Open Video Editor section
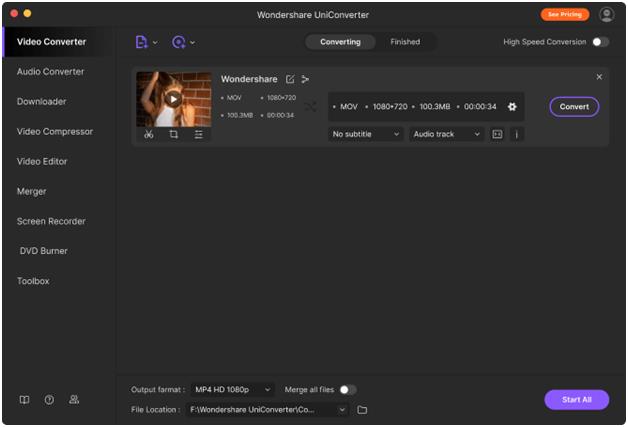The height and width of the screenshot is (427, 628). coord(42,161)
